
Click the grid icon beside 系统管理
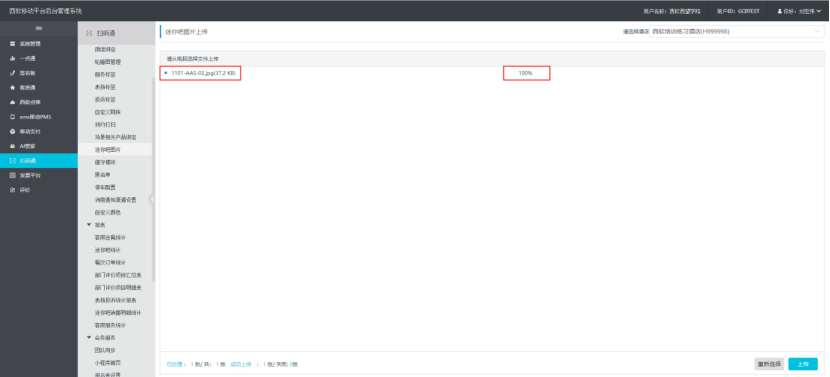point(12,44)
